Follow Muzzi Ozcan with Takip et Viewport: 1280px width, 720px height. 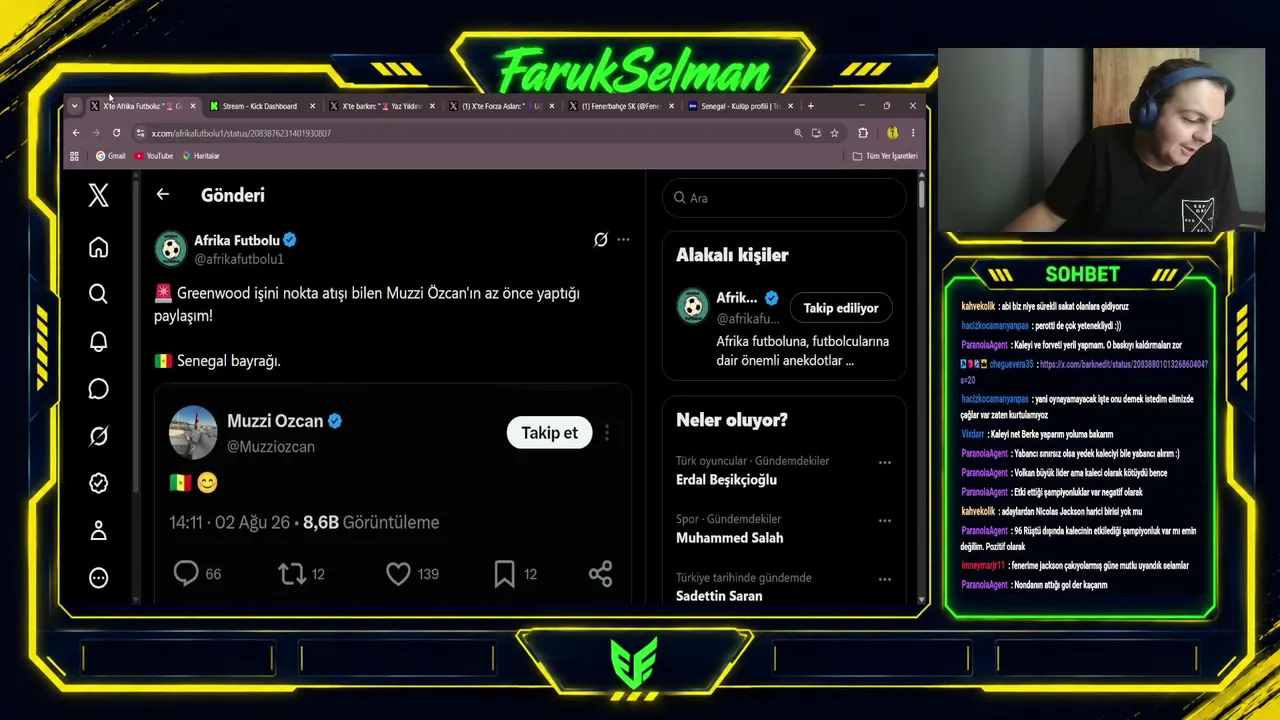(x=549, y=433)
